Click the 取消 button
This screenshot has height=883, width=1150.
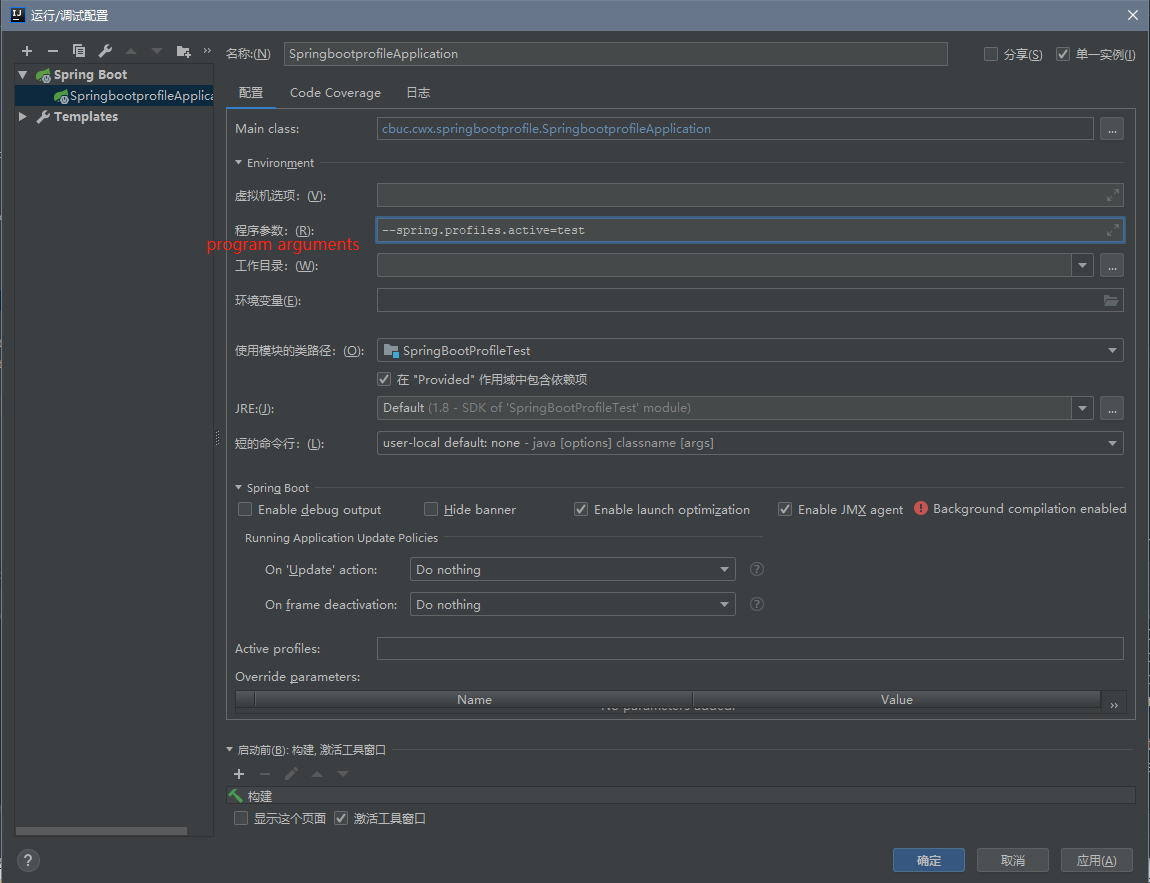1013,860
